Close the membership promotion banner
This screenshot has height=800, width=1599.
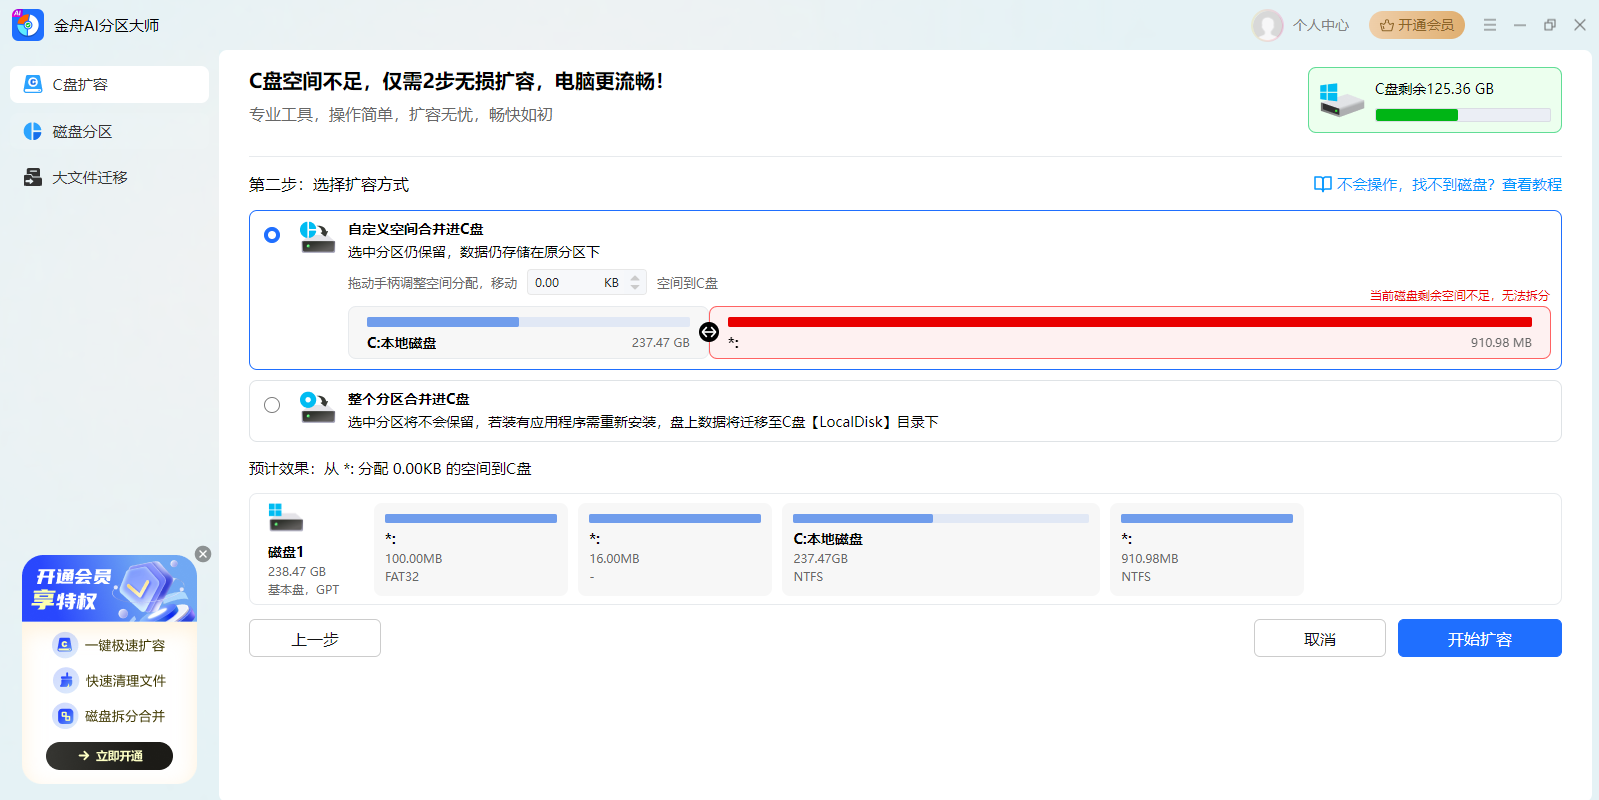click(x=203, y=554)
